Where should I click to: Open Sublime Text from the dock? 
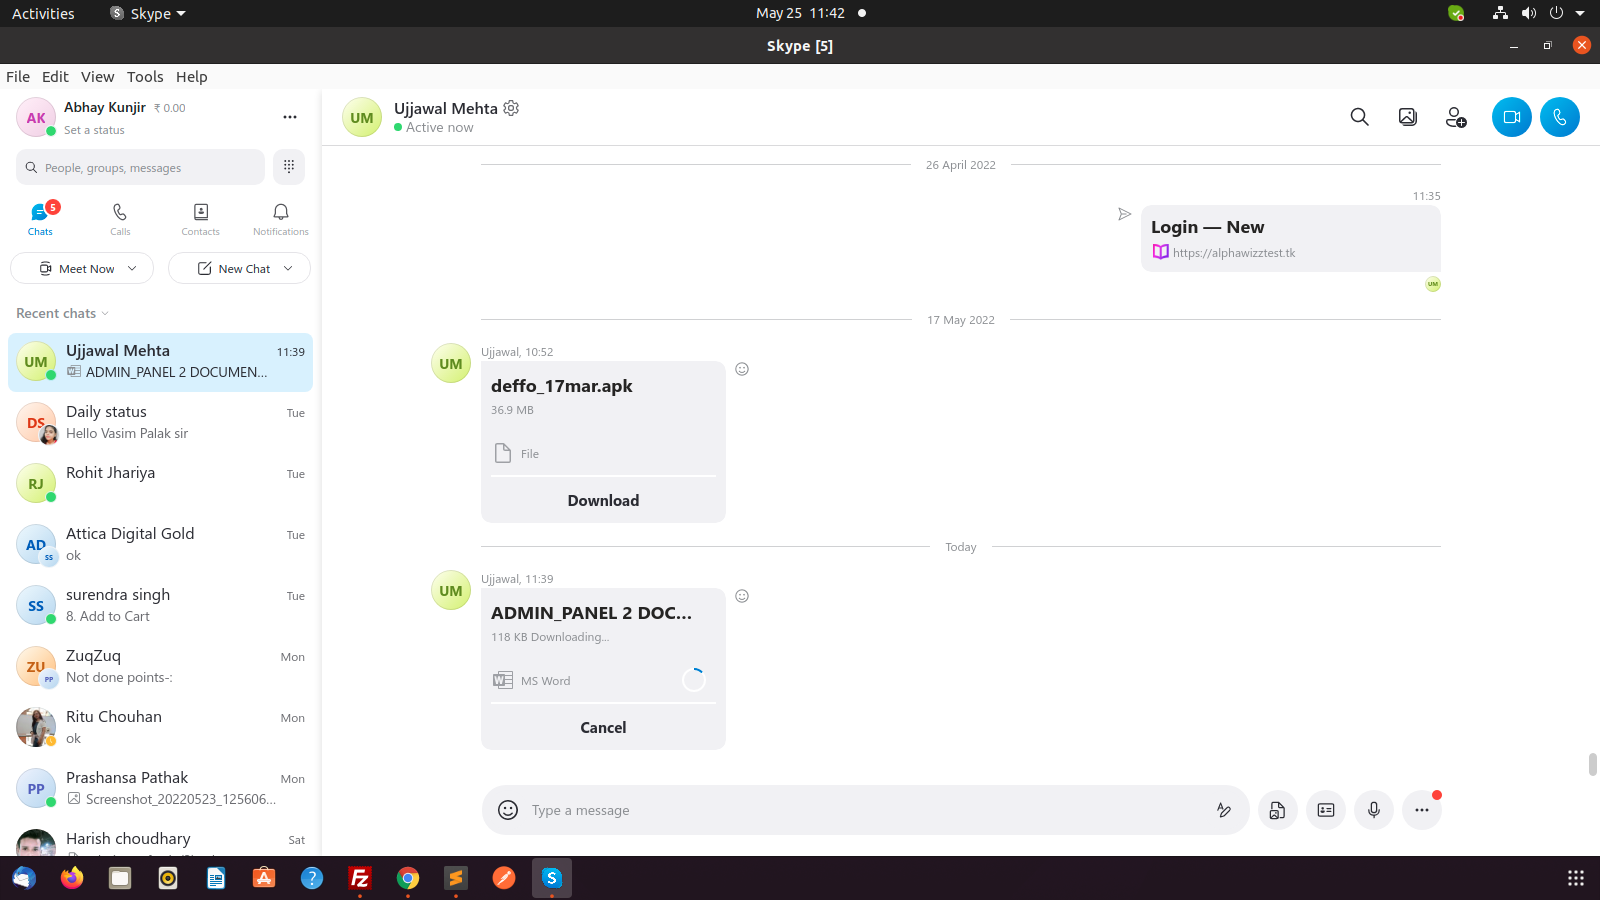[x=456, y=878]
